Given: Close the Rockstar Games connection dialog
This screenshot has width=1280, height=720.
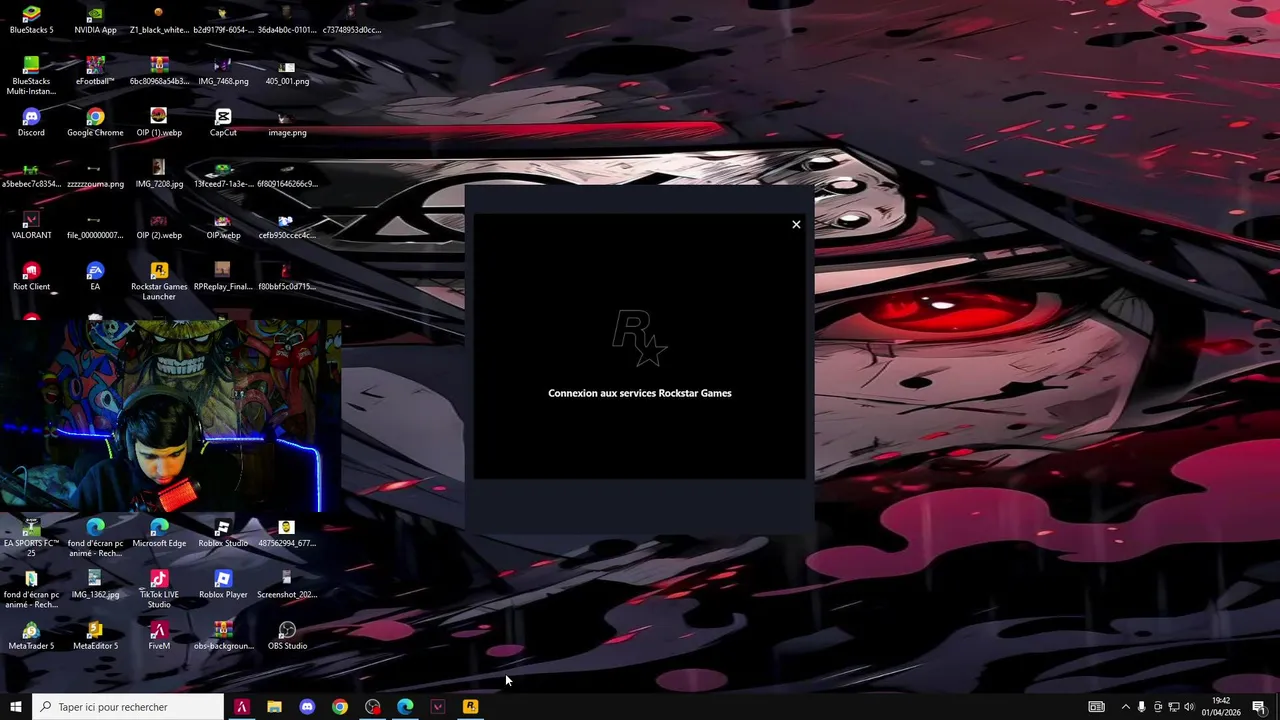Looking at the screenshot, I should point(796,224).
